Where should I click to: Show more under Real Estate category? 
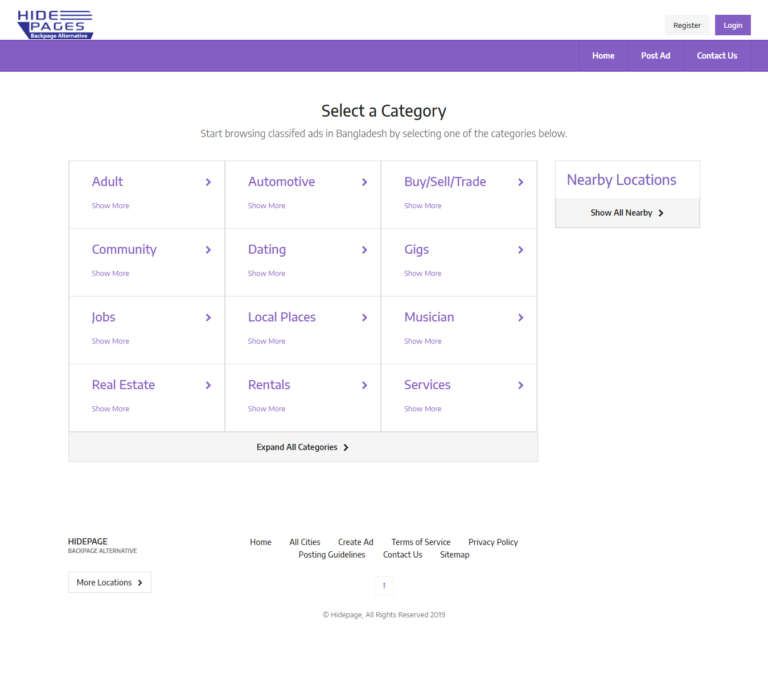[110, 409]
